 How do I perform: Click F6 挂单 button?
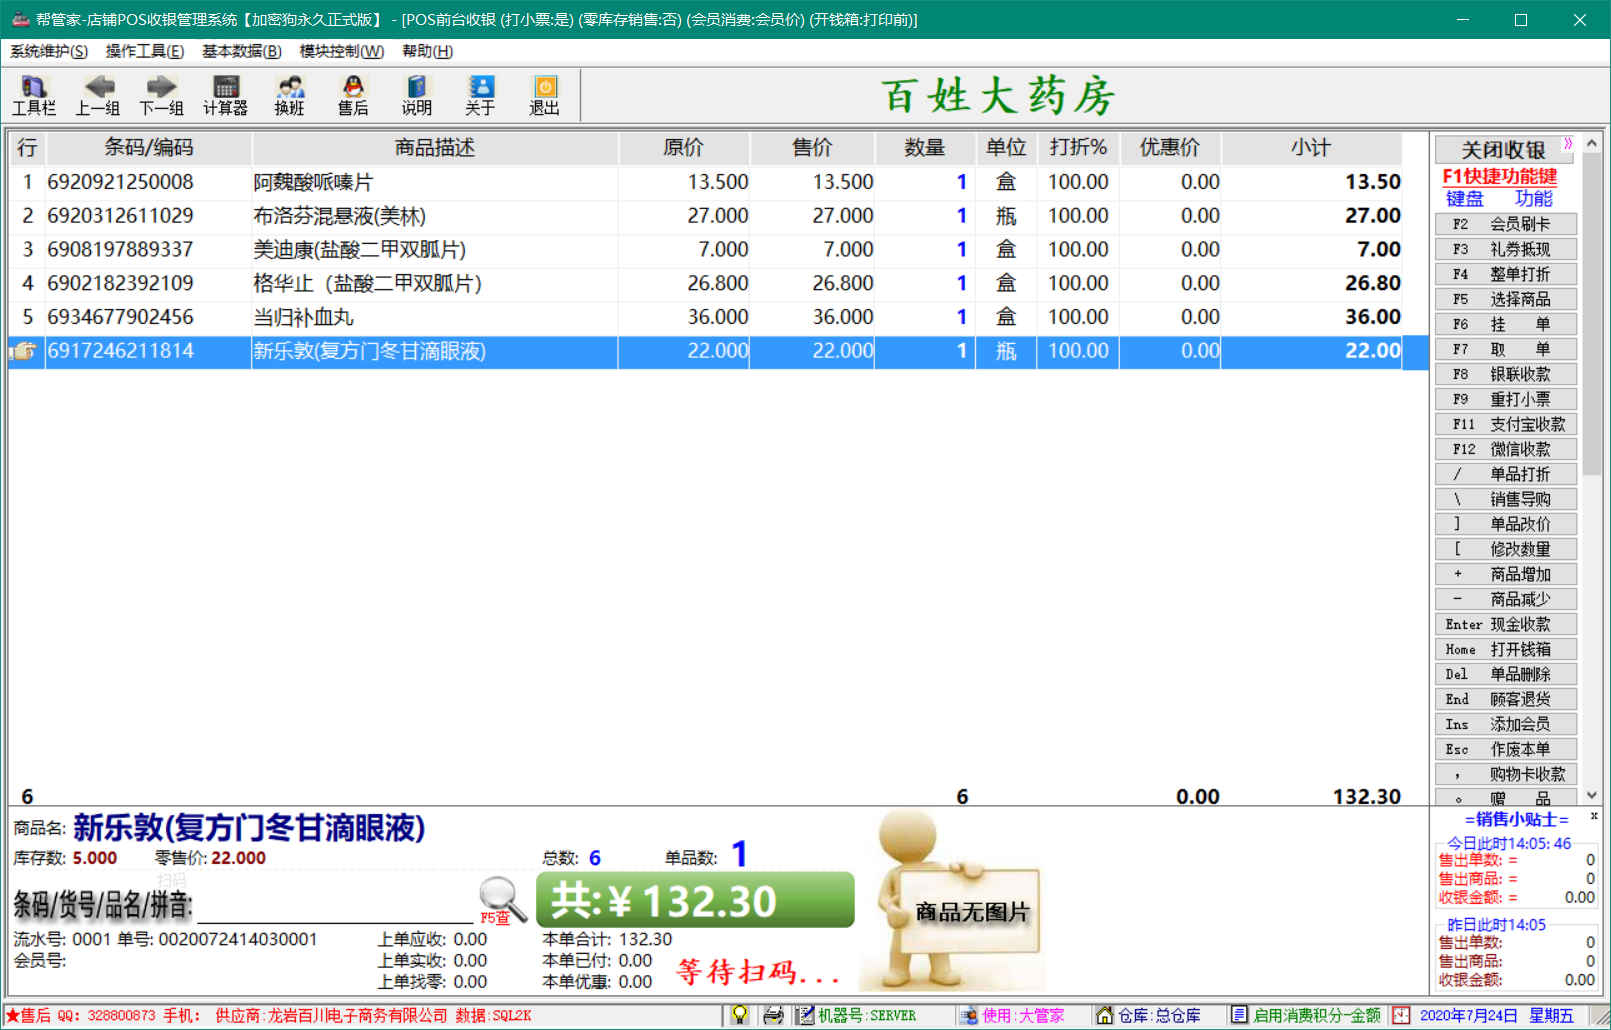(x=1506, y=324)
